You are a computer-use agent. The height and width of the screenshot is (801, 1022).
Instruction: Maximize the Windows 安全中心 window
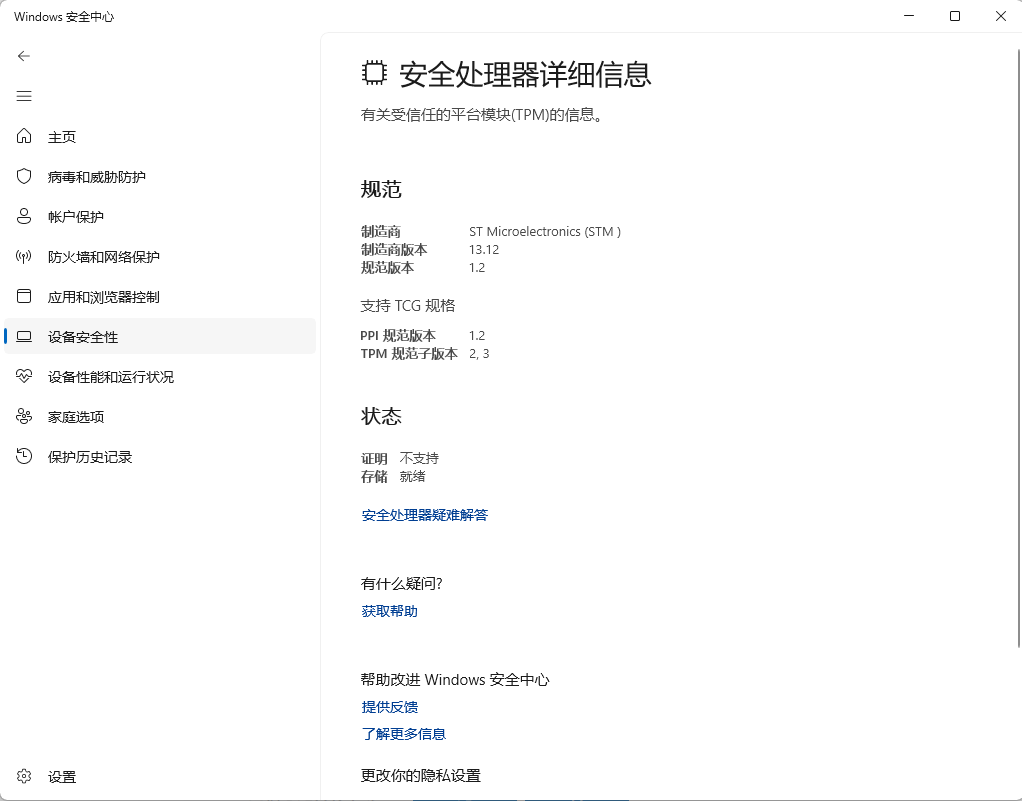point(955,16)
